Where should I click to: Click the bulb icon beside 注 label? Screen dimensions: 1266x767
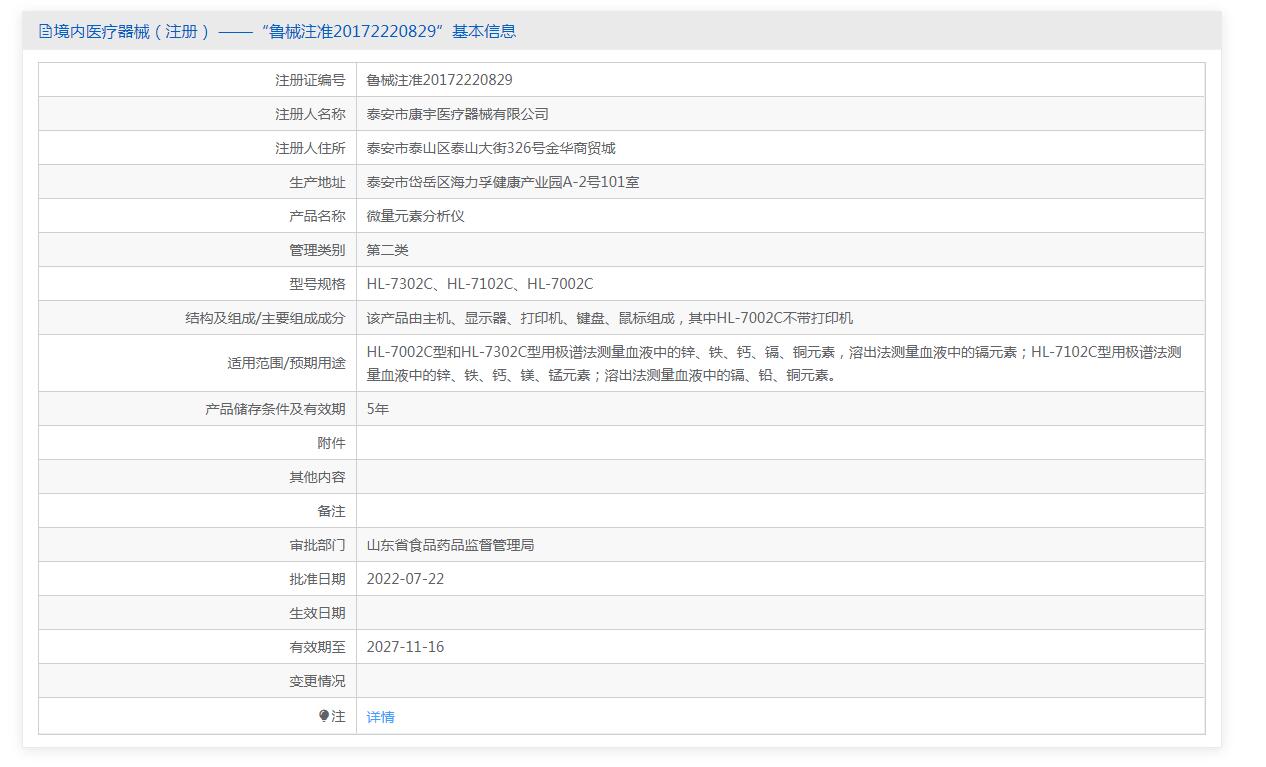[324, 716]
